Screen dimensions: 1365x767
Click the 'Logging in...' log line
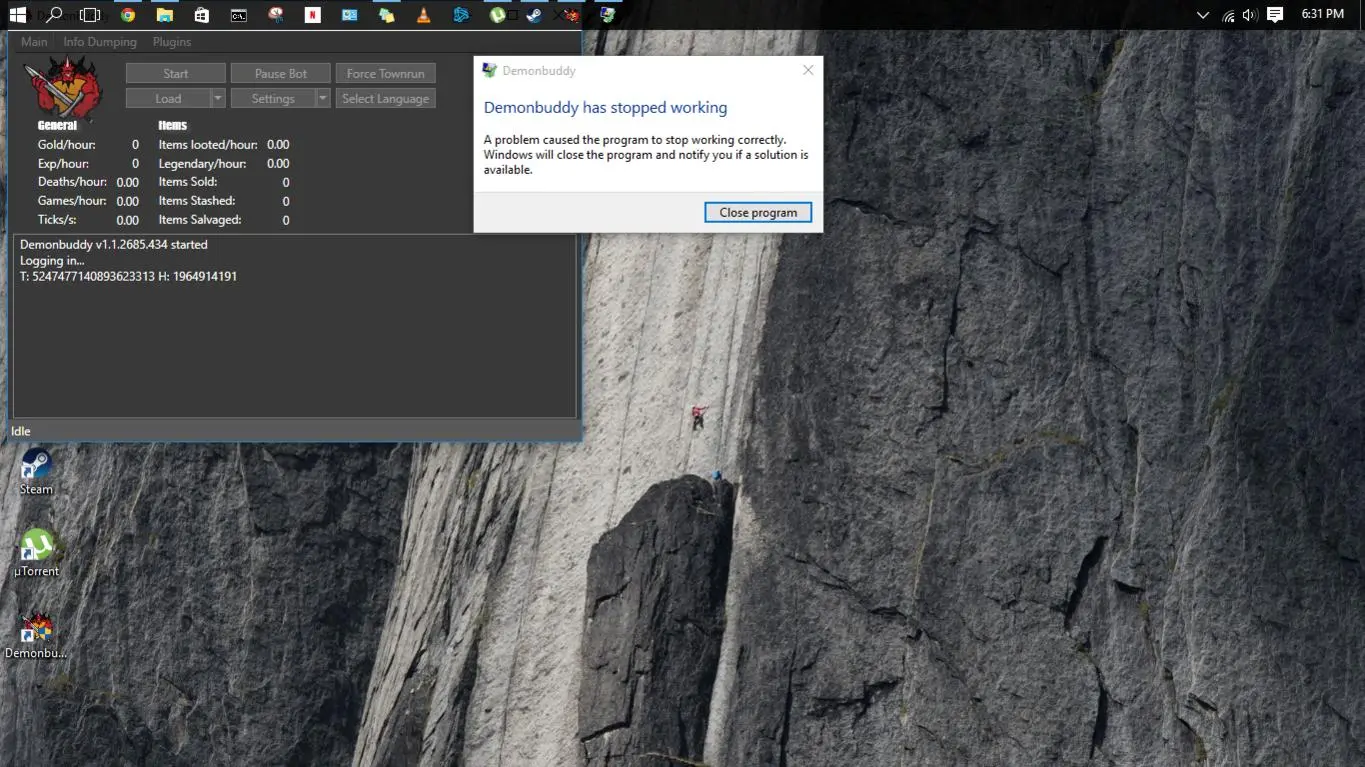pos(52,261)
